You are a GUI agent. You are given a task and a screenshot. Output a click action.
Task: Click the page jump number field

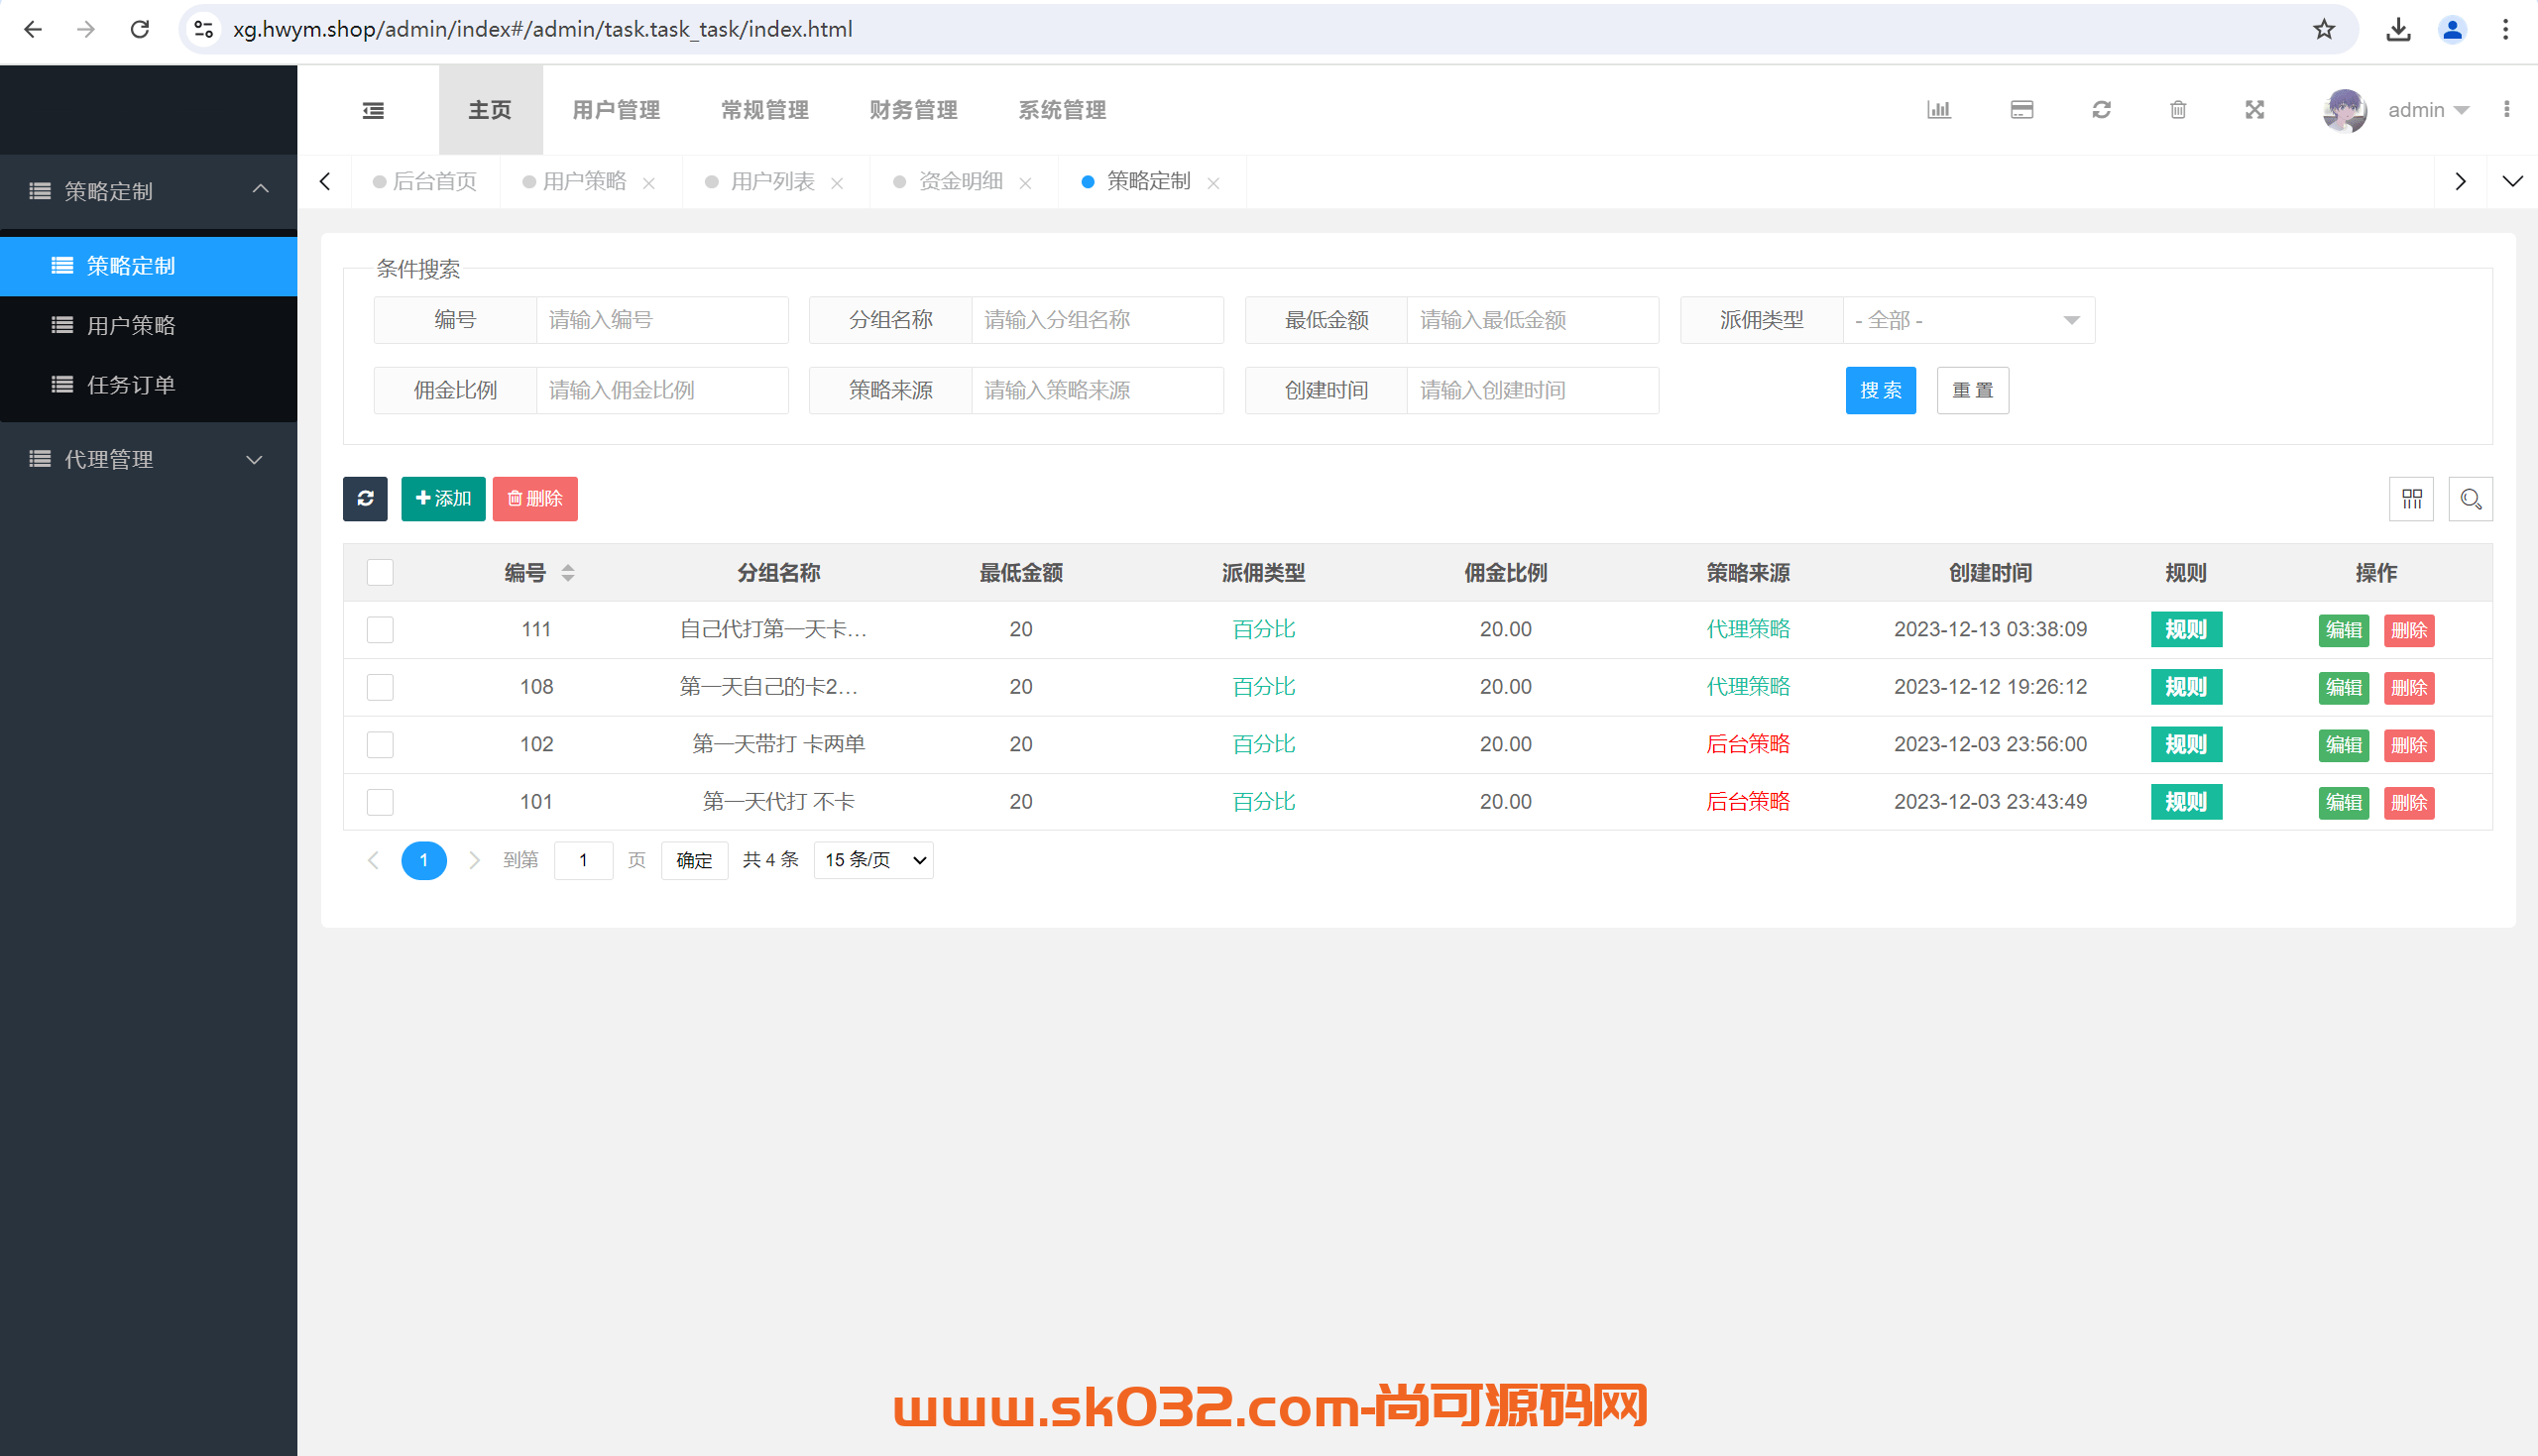[583, 860]
